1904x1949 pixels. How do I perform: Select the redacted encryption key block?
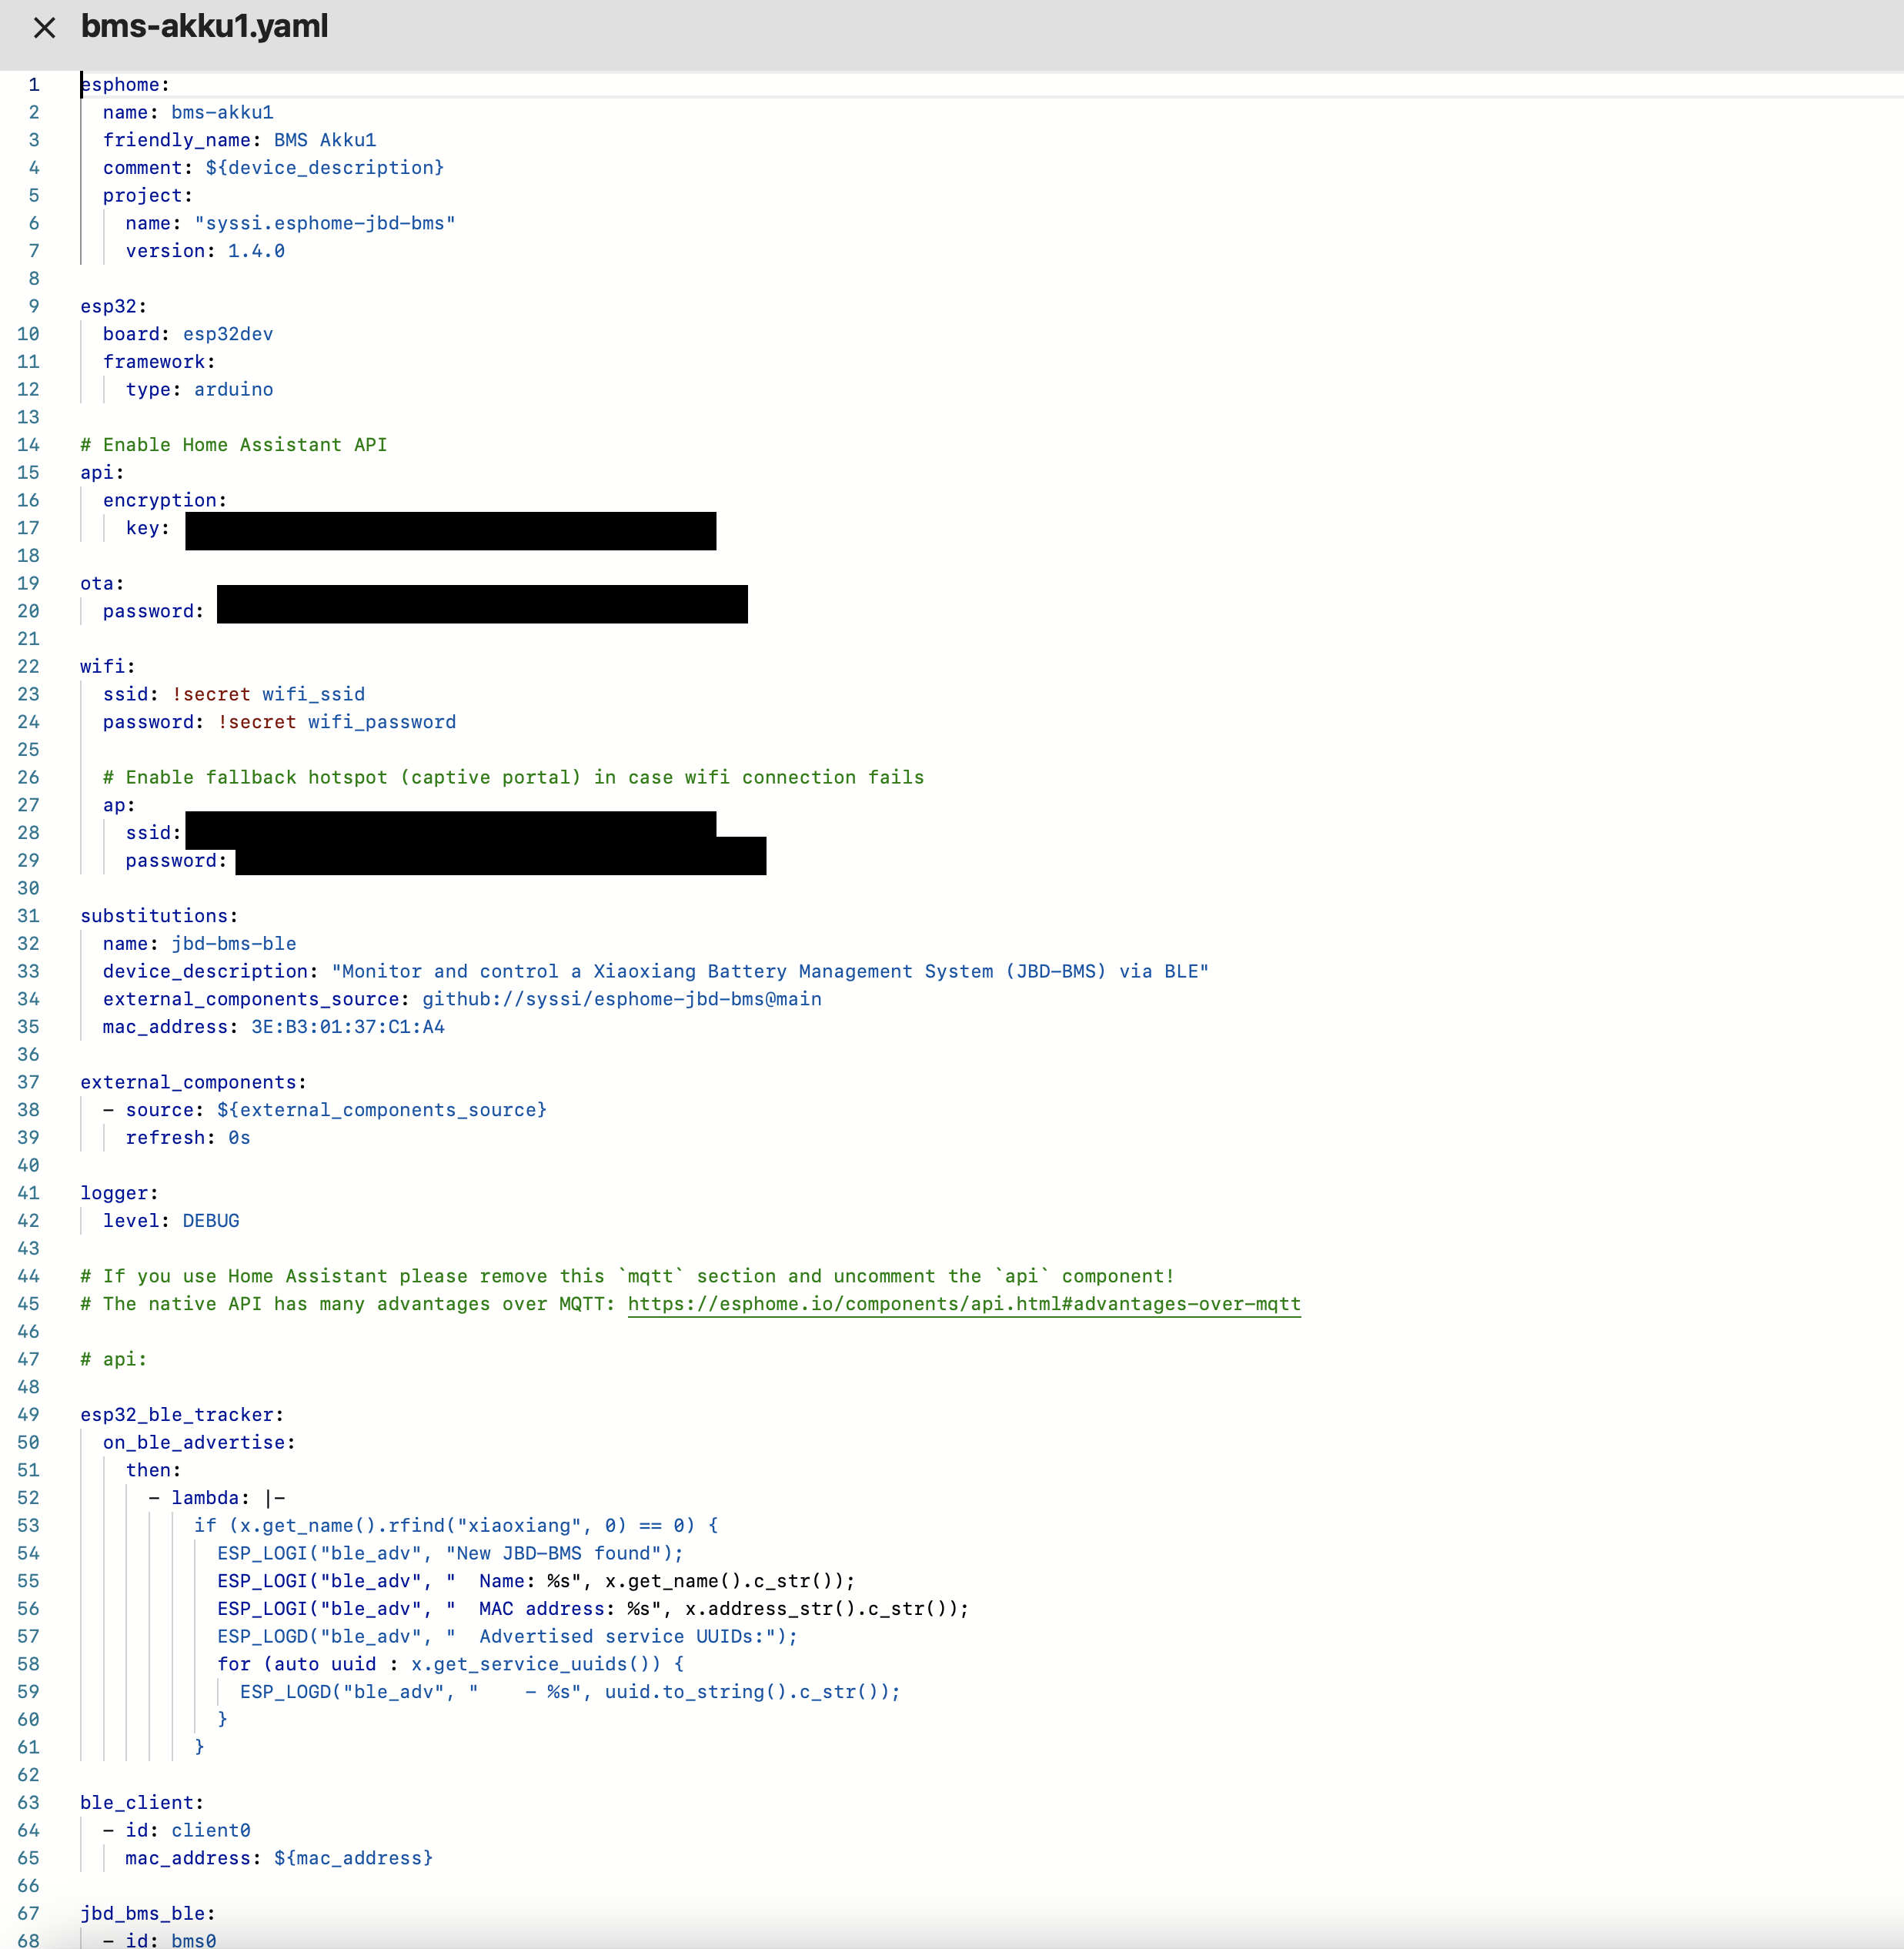pyautogui.click(x=449, y=530)
